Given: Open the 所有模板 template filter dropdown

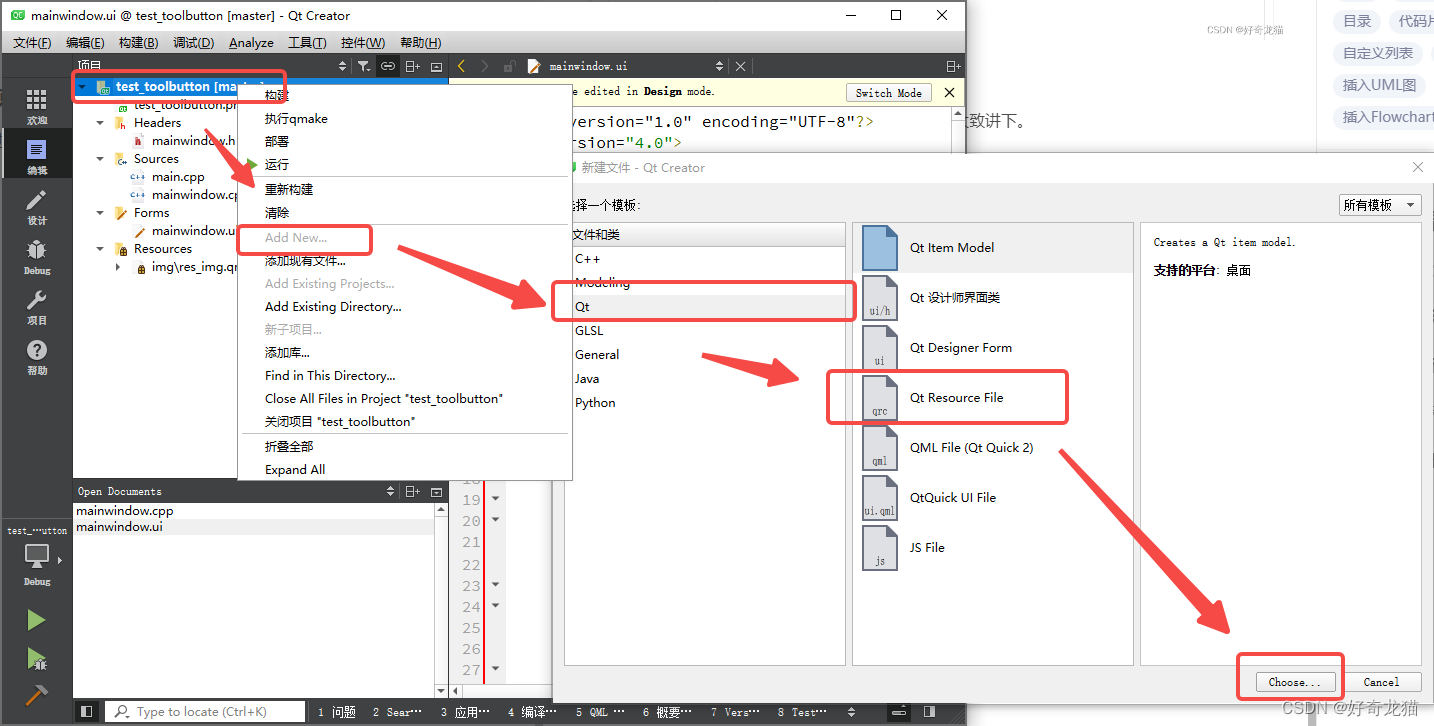Looking at the screenshot, I should point(1380,205).
